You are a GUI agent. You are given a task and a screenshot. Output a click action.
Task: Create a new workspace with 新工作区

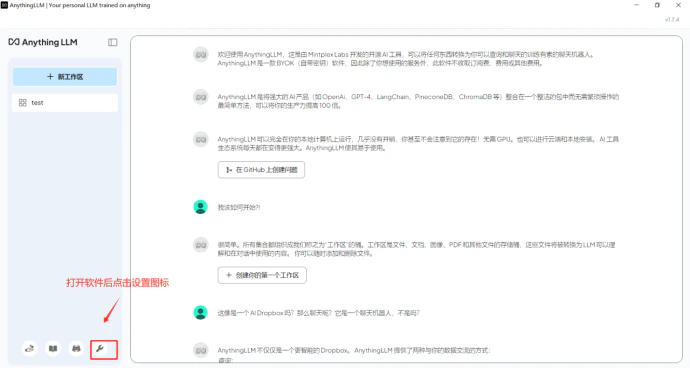[65, 77]
